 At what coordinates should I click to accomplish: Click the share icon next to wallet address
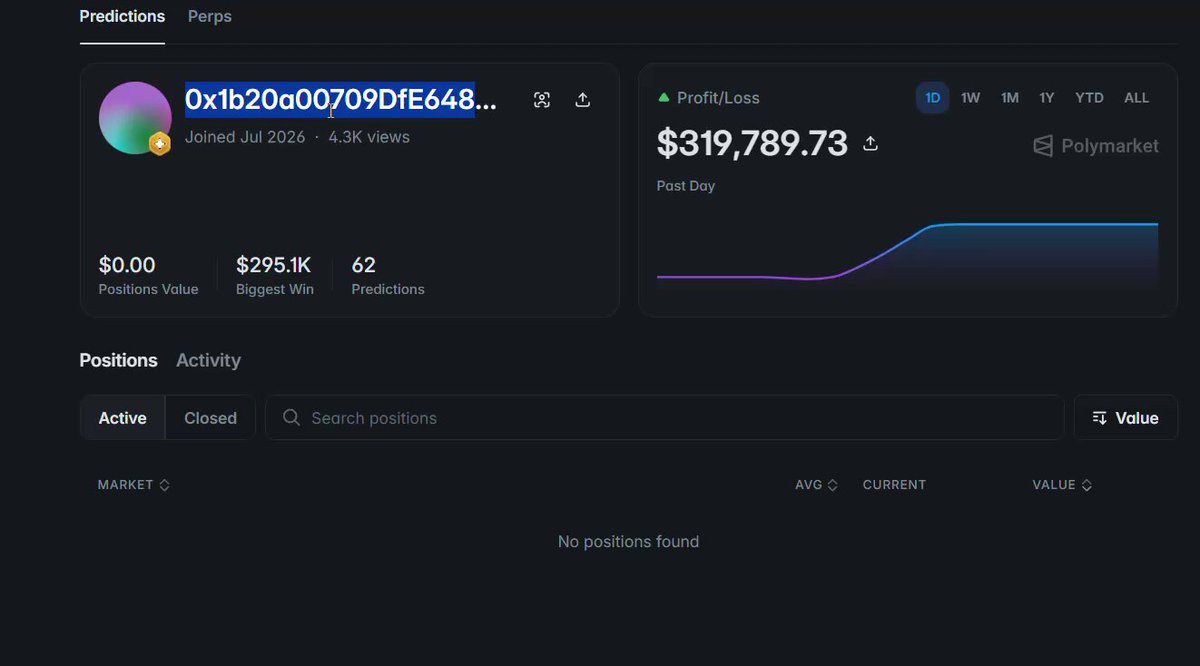(583, 100)
